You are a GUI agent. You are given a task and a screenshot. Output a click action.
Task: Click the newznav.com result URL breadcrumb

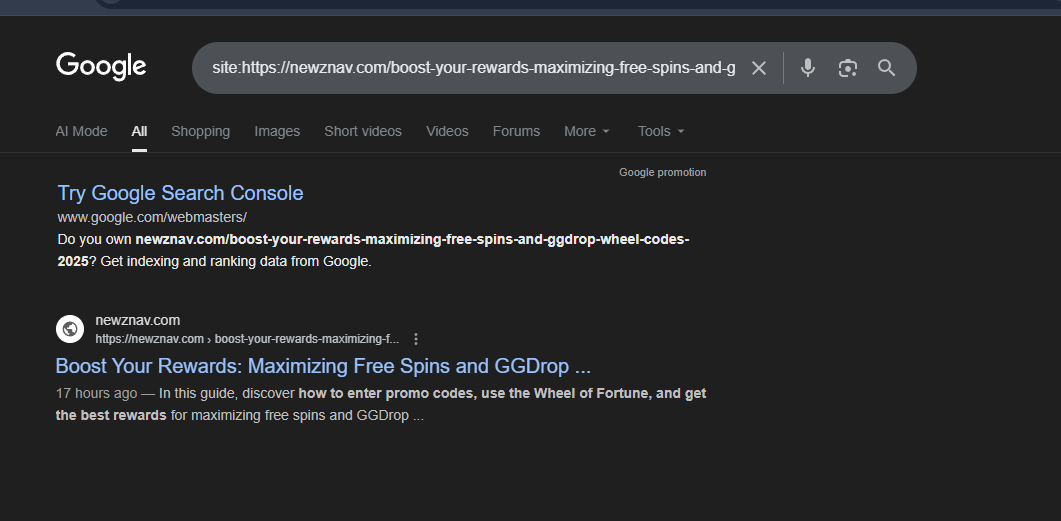click(x=247, y=339)
